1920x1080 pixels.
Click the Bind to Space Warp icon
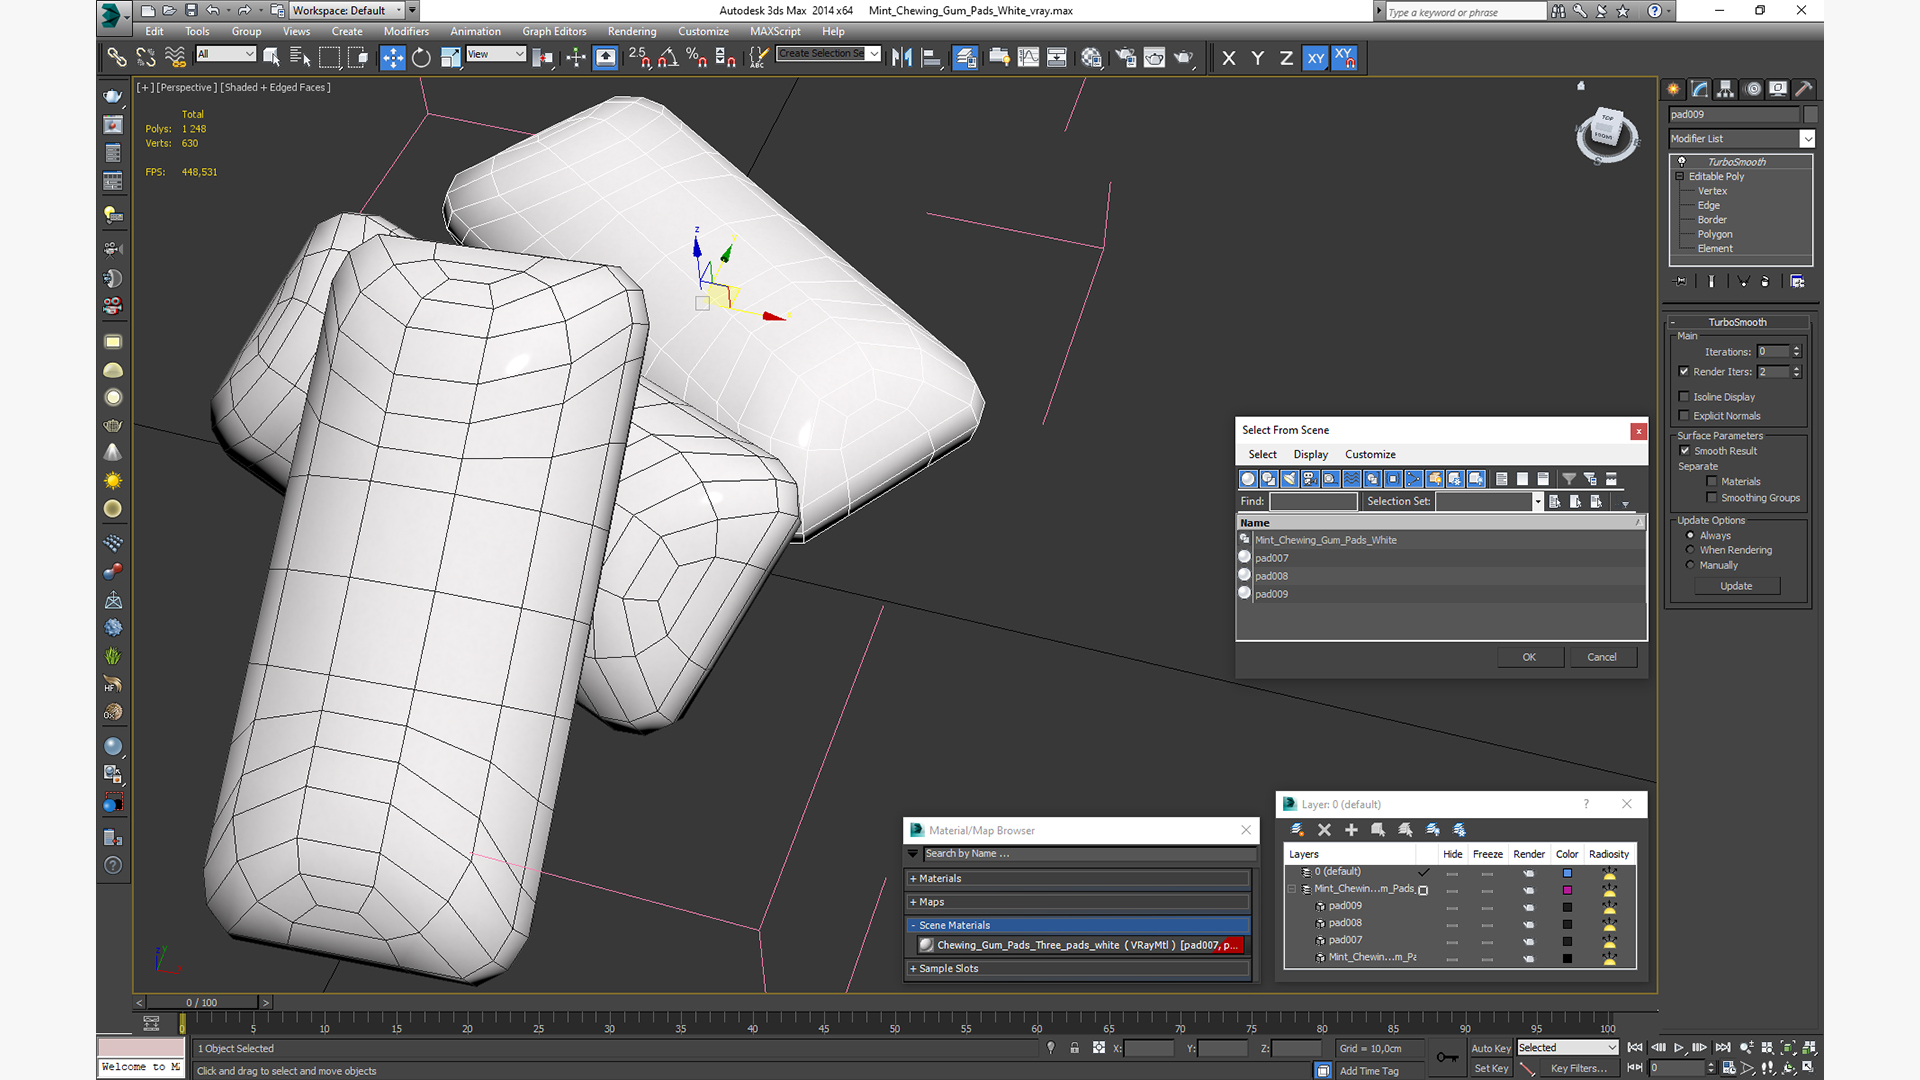click(175, 58)
